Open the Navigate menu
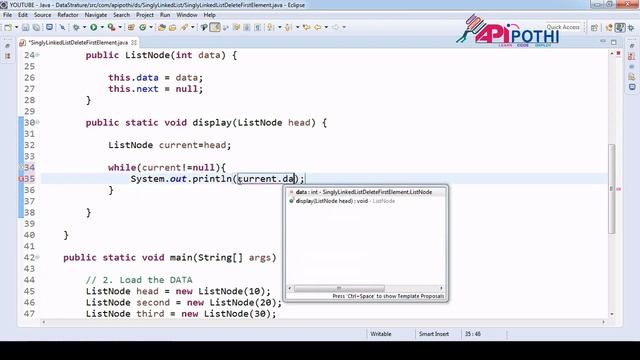This screenshot has width=640, height=360. (x=96, y=15)
